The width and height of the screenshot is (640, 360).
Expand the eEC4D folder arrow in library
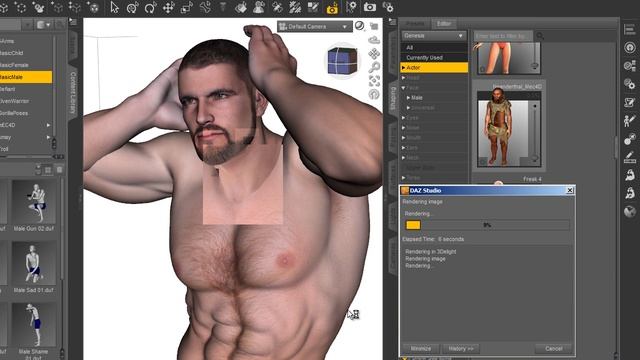(x=49, y=125)
